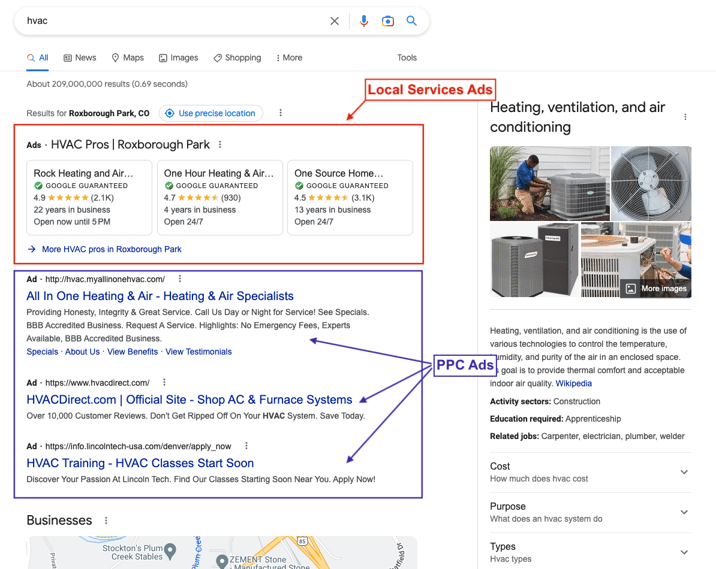
Task: Open three-dot menu on knowledge panel title
Action: pos(685,117)
